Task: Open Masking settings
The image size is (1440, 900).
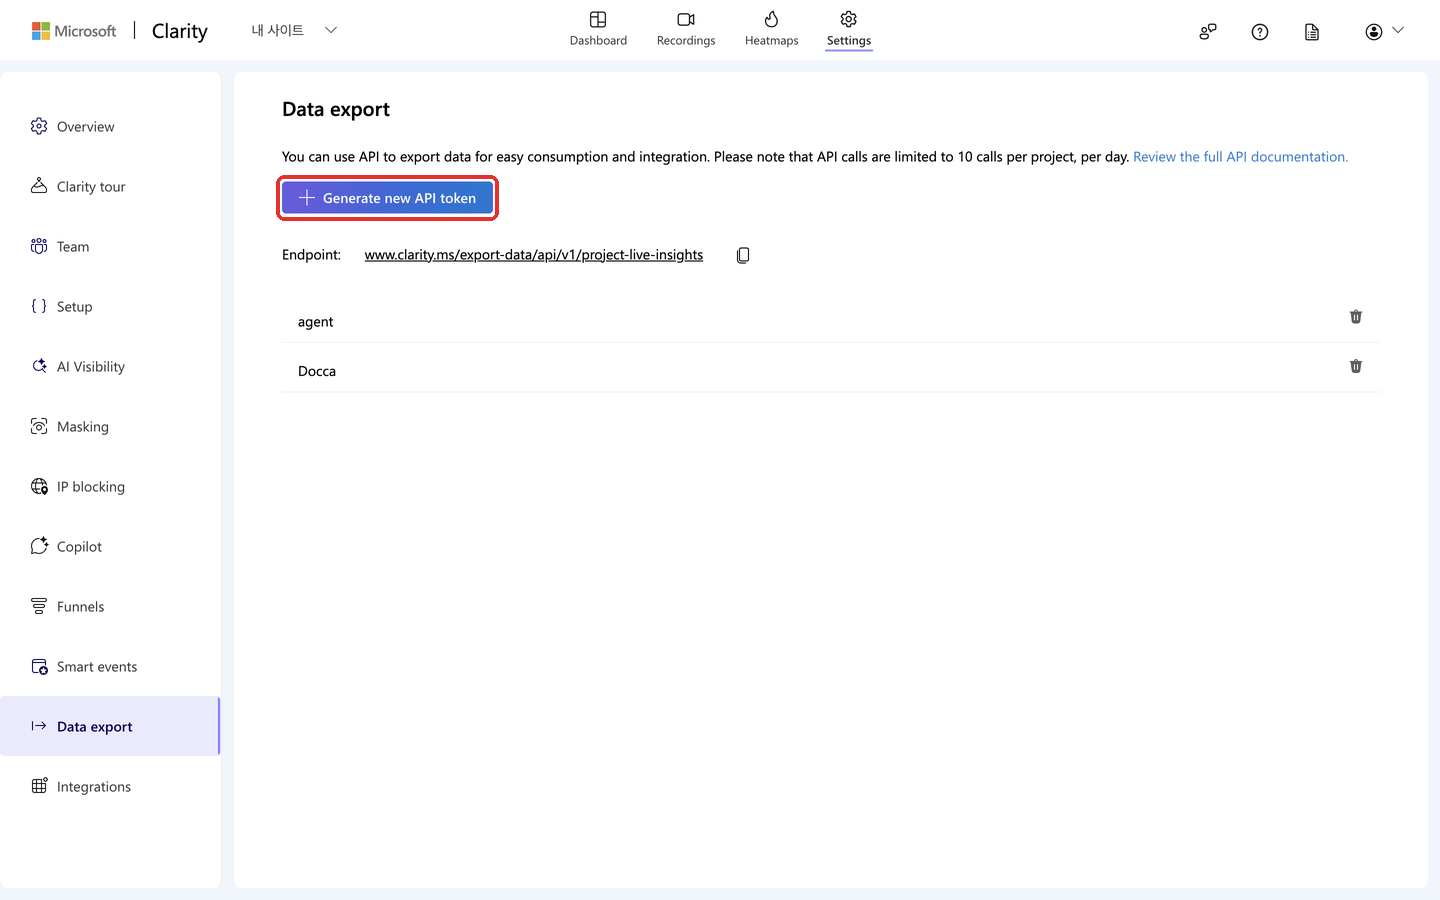Action: coord(110,427)
